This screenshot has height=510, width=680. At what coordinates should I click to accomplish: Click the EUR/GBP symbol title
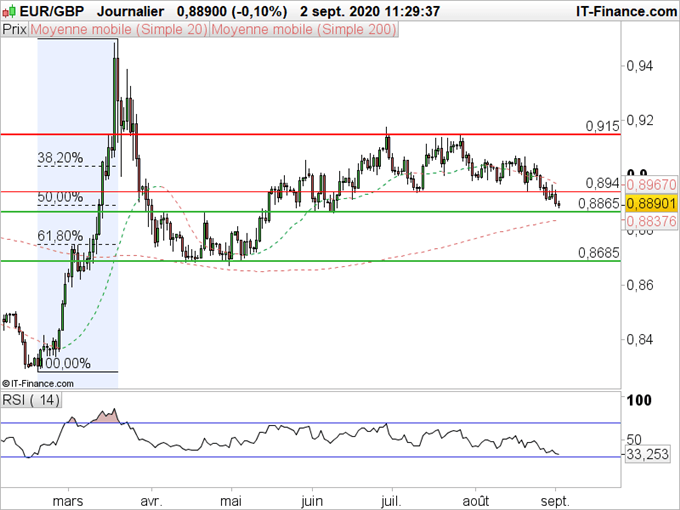[x=52, y=11]
